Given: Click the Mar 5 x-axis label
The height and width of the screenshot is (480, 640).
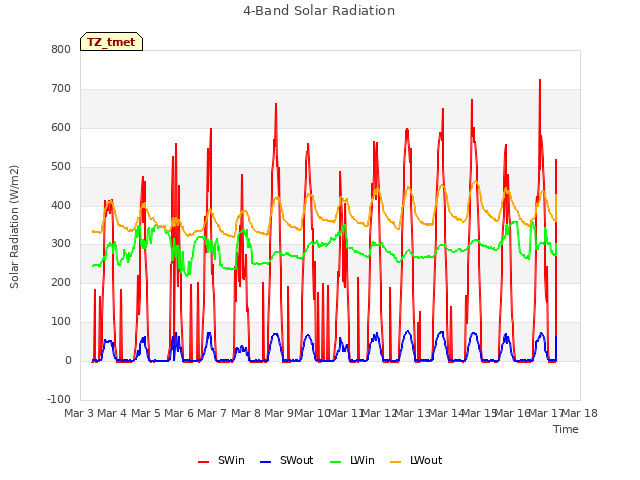Looking at the screenshot, I should pyautogui.click(x=146, y=413).
